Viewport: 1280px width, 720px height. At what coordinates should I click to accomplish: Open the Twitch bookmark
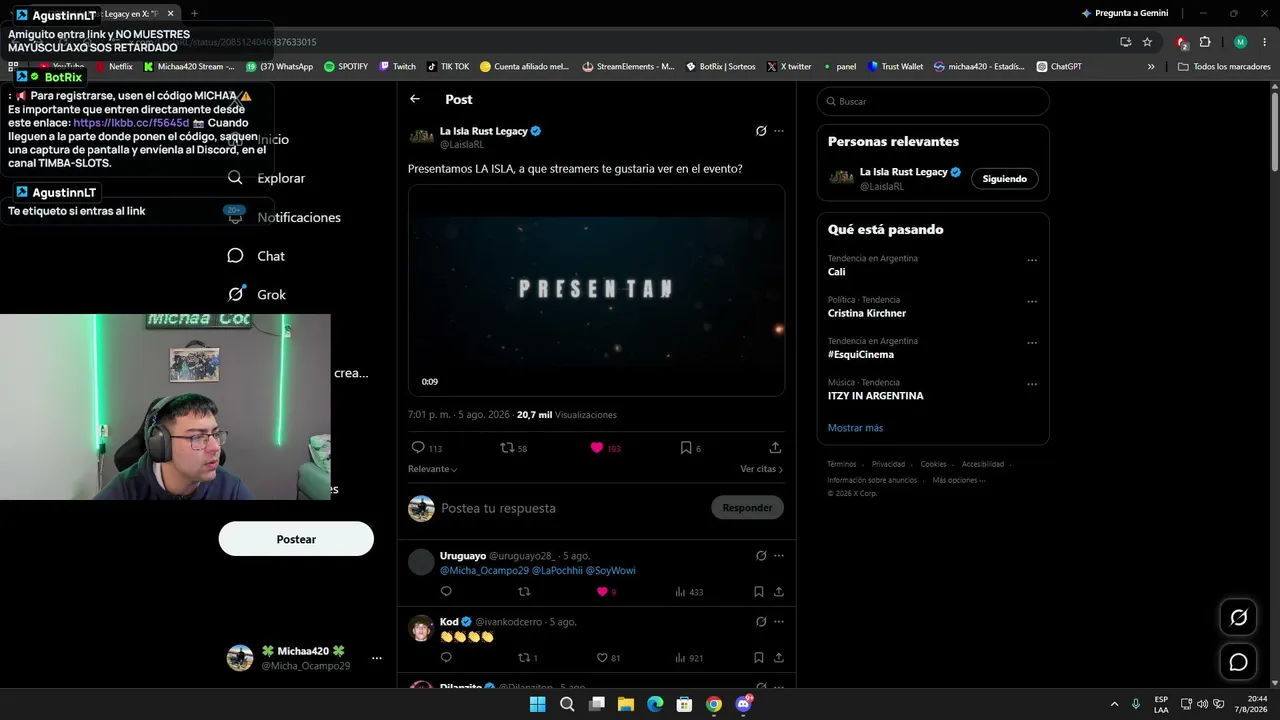(398, 67)
